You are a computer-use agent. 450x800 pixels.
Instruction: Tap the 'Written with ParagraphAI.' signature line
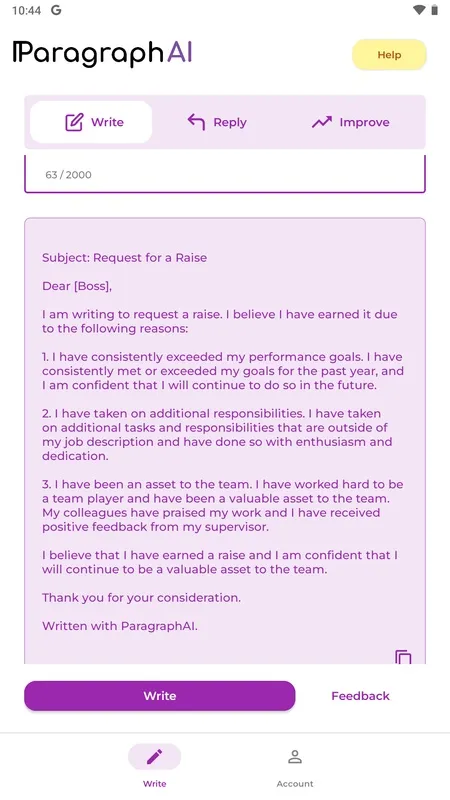120,626
